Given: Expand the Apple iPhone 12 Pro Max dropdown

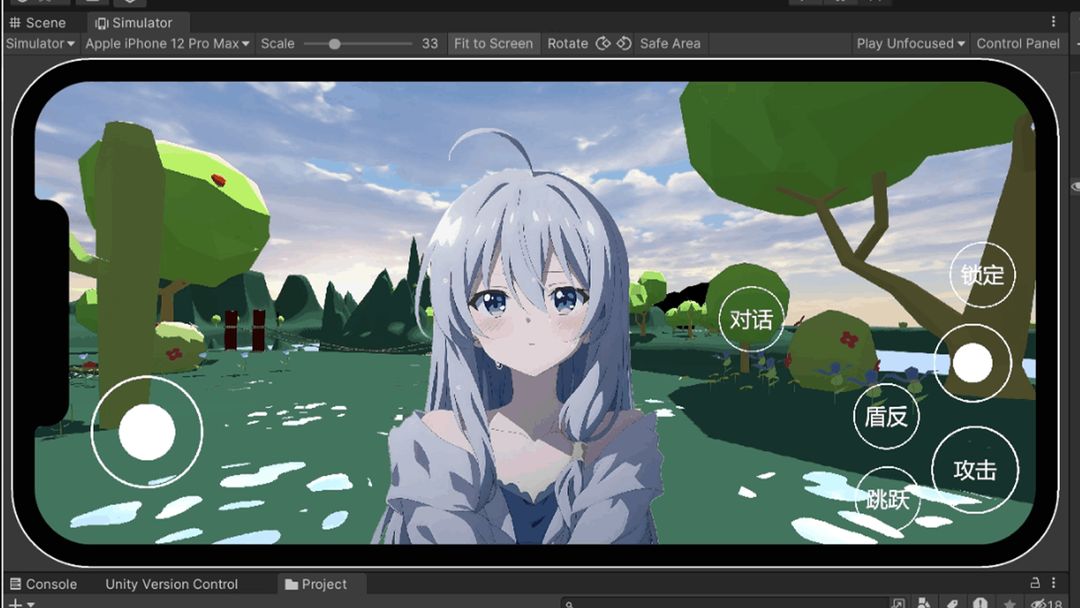Looking at the screenshot, I should (167, 43).
